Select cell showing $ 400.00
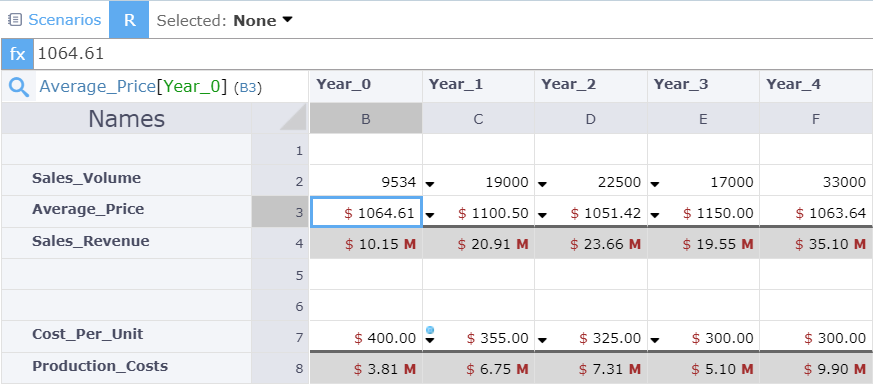The width and height of the screenshot is (873, 384). point(366,337)
